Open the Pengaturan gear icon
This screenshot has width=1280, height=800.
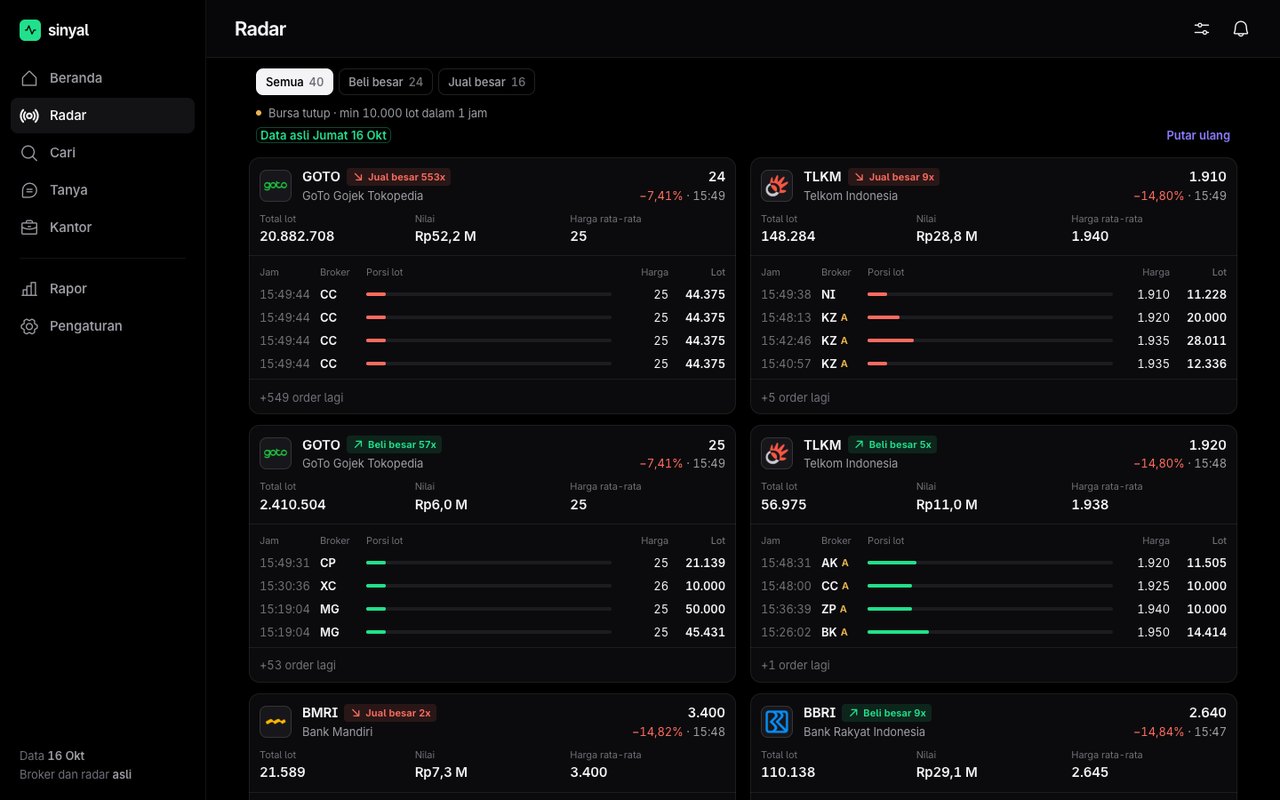click(x=30, y=326)
